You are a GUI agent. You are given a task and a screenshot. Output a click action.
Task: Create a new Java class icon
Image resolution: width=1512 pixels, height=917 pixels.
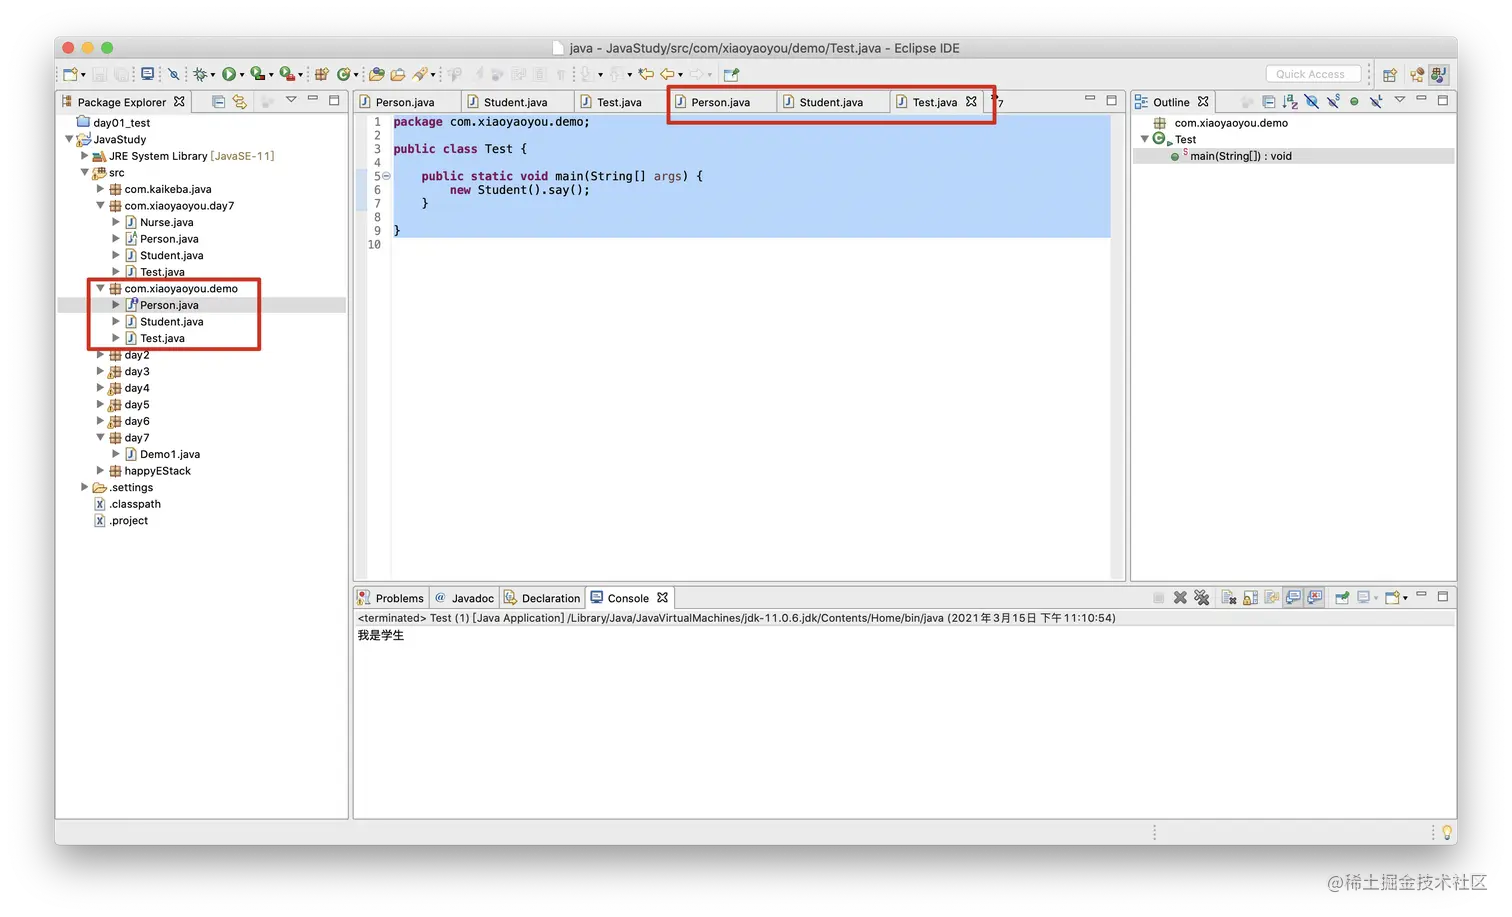tap(343, 74)
